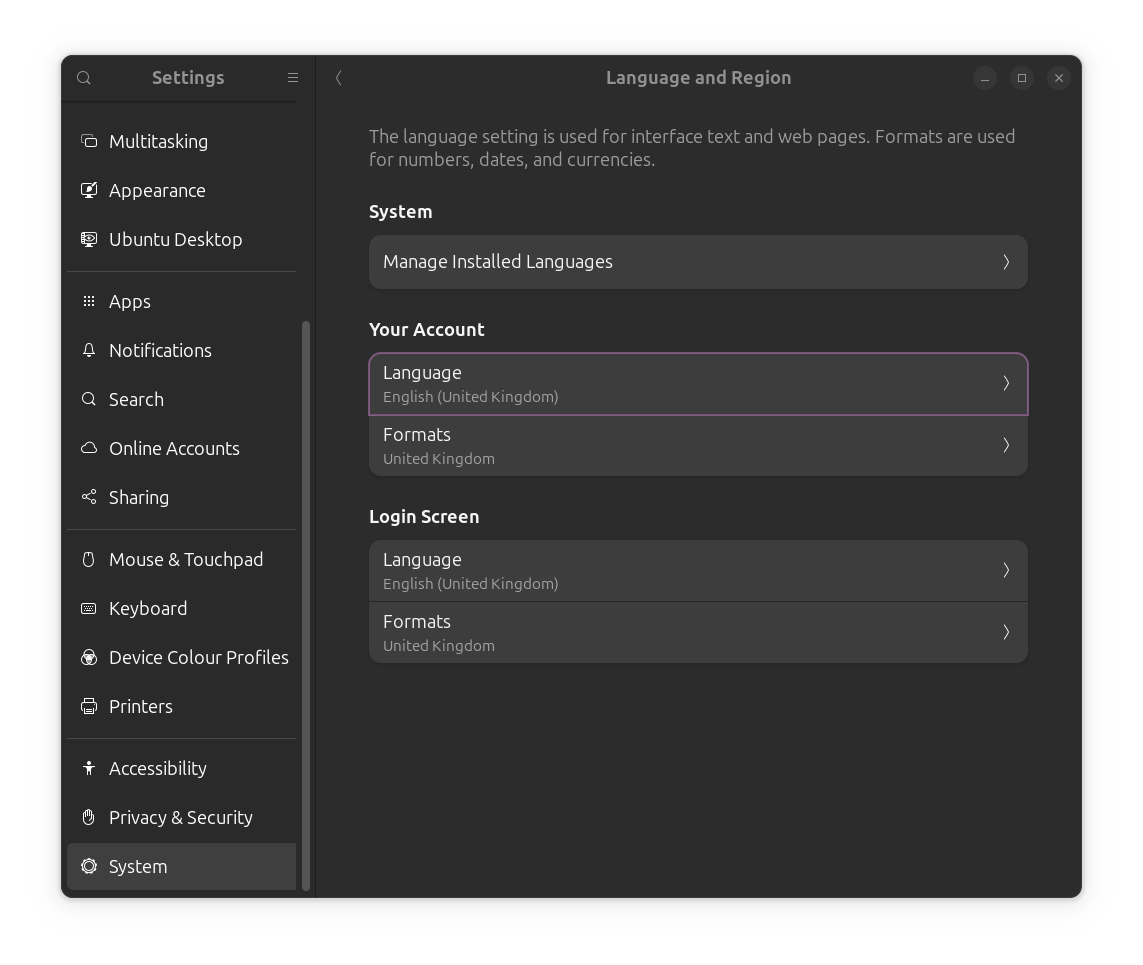Viewport: 1143px width, 965px height.
Task: Click the Printers icon in sidebar
Action: point(89,706)
